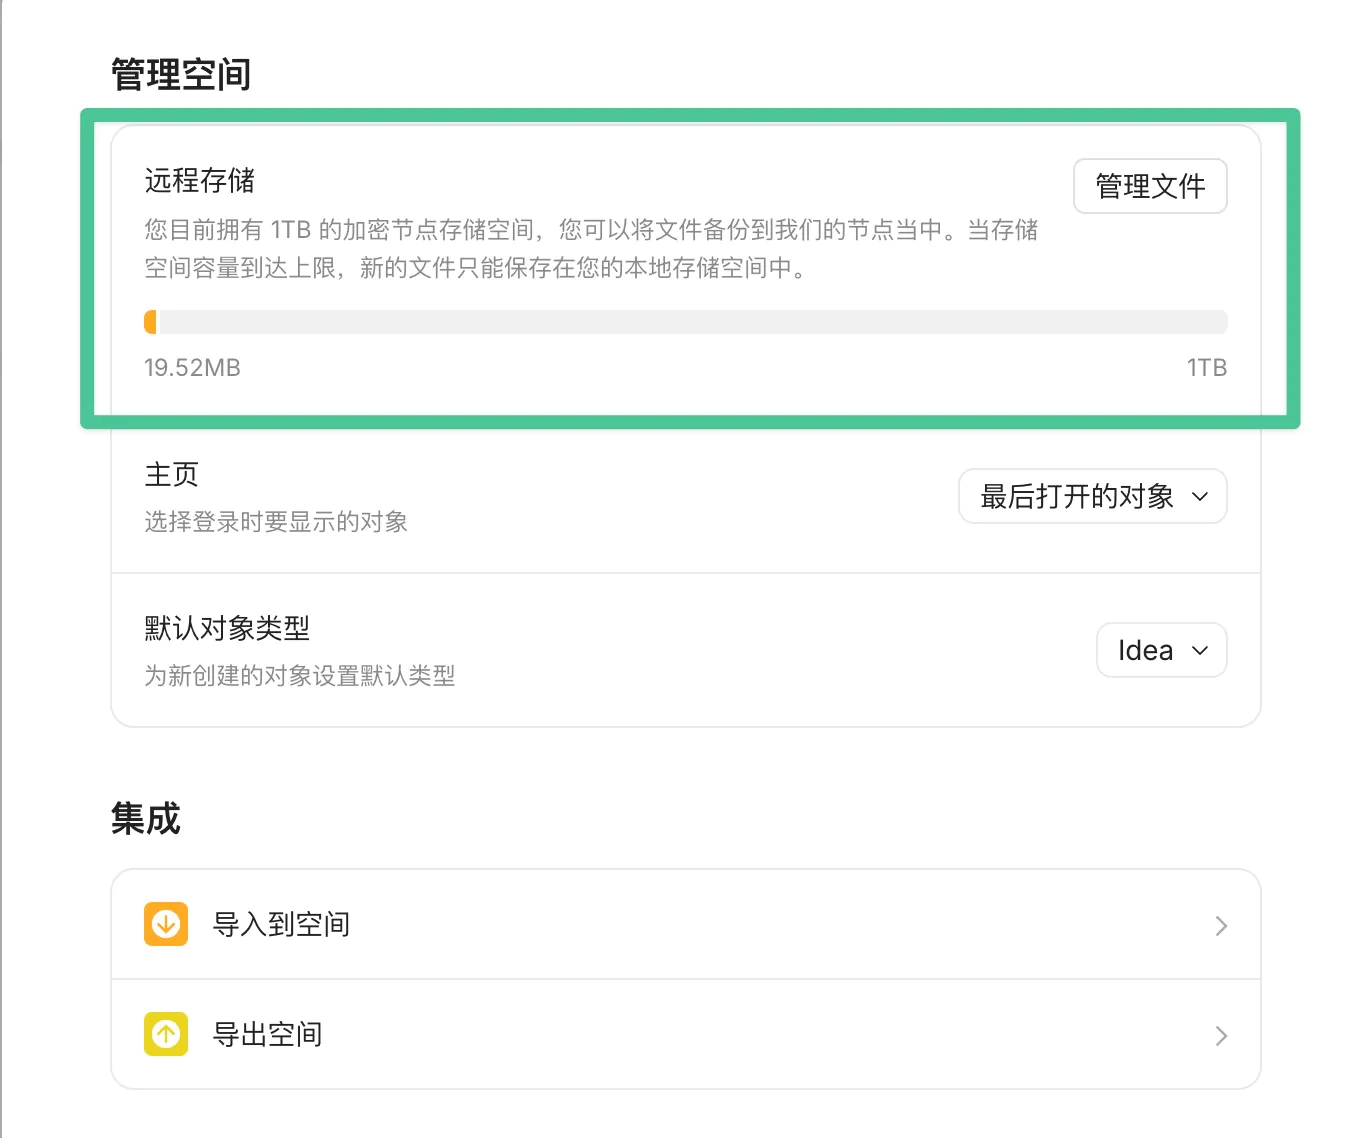Click the 集成 section heading
The image size is (1366, 1138).
(x=146, y=819)
